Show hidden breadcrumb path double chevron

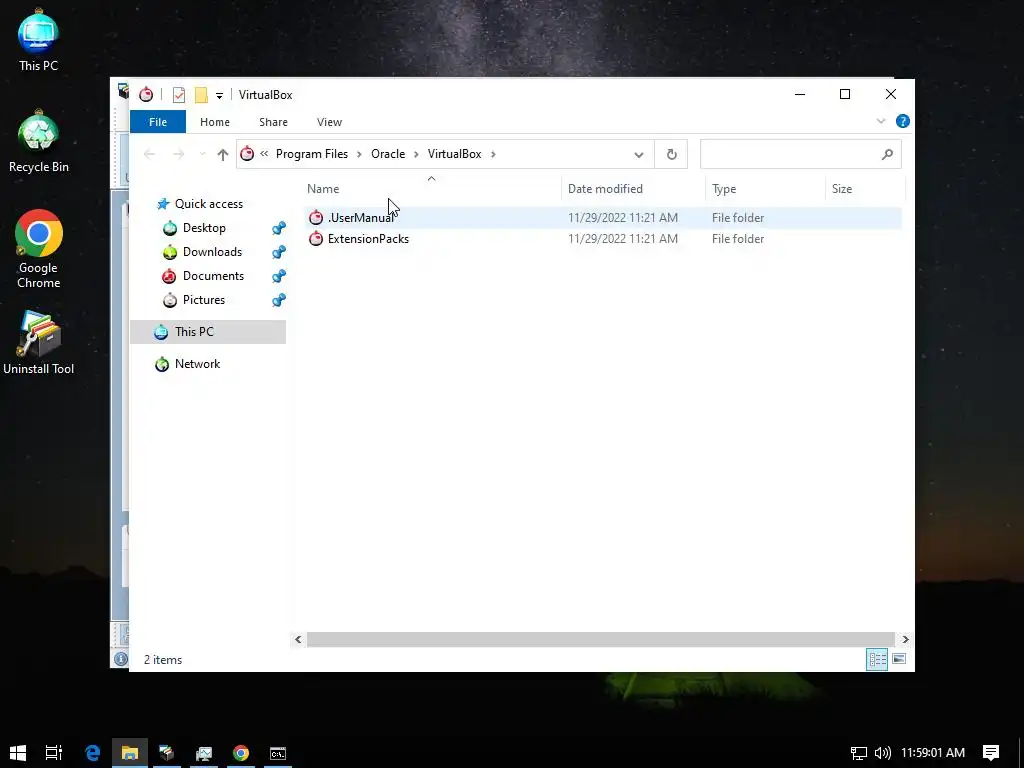click(264, 154)
